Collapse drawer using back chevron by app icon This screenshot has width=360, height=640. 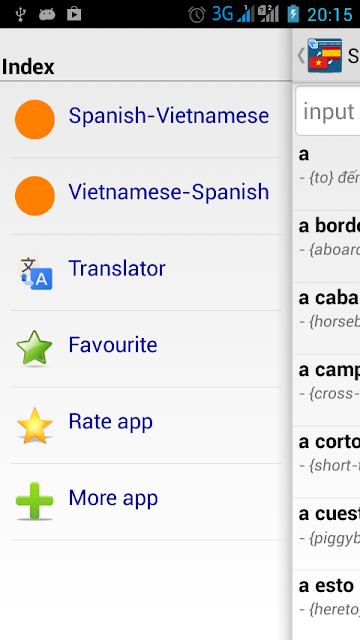pyautogui.click(x=301, y=56)
